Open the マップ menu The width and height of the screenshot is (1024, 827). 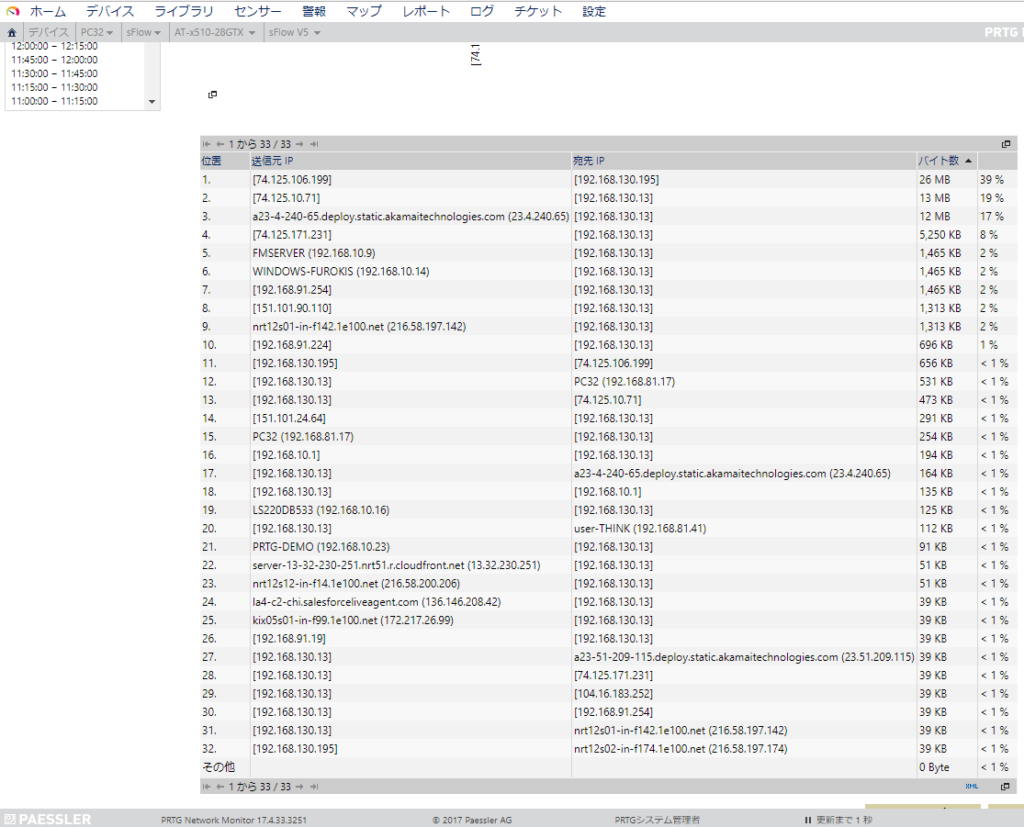click(364, 12)
